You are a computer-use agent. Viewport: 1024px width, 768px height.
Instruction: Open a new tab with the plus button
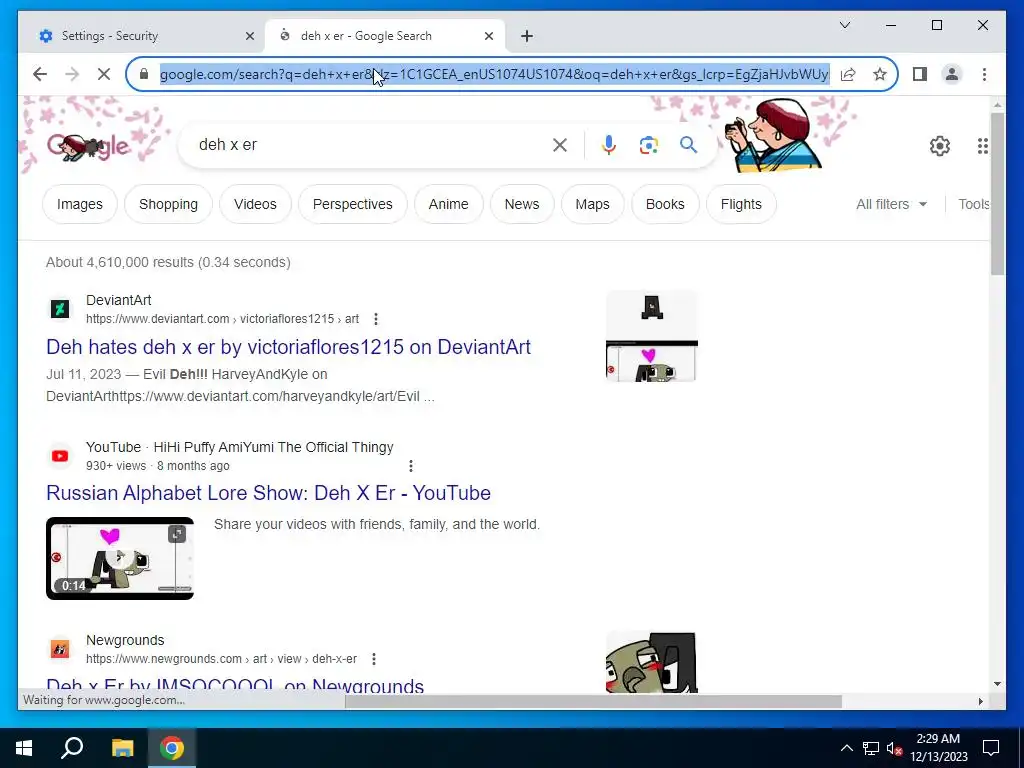coord(527,36)
